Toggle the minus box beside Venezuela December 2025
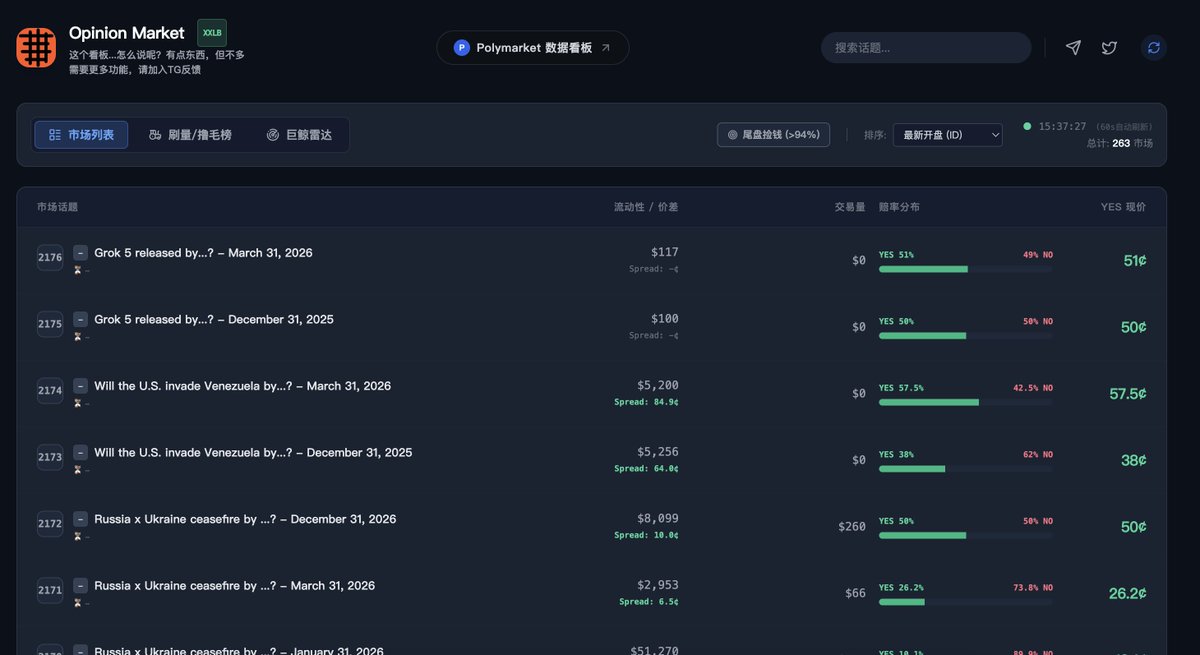This screenshot has height=655, width=1200. (x=81, y=453)
